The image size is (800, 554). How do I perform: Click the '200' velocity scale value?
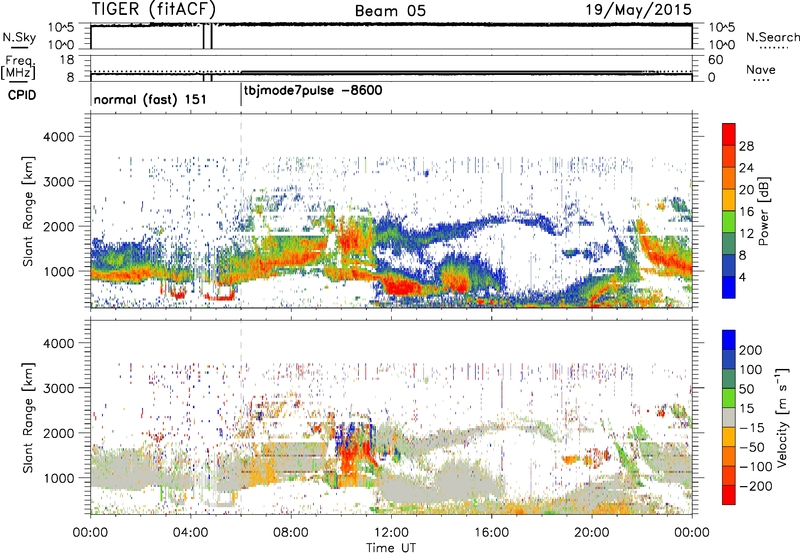tap(751, 350)
